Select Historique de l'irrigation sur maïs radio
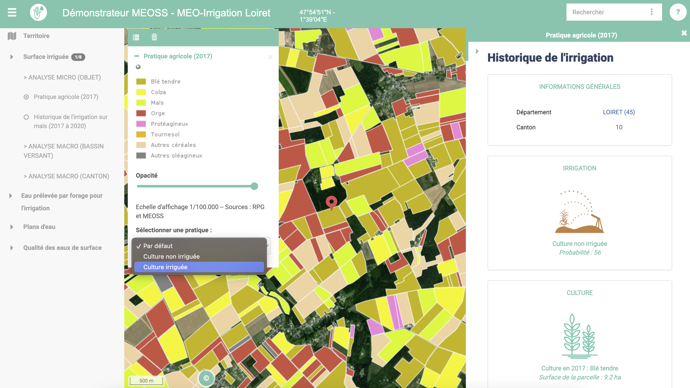Screen dimensions: 690x388 tap(26, 117)
